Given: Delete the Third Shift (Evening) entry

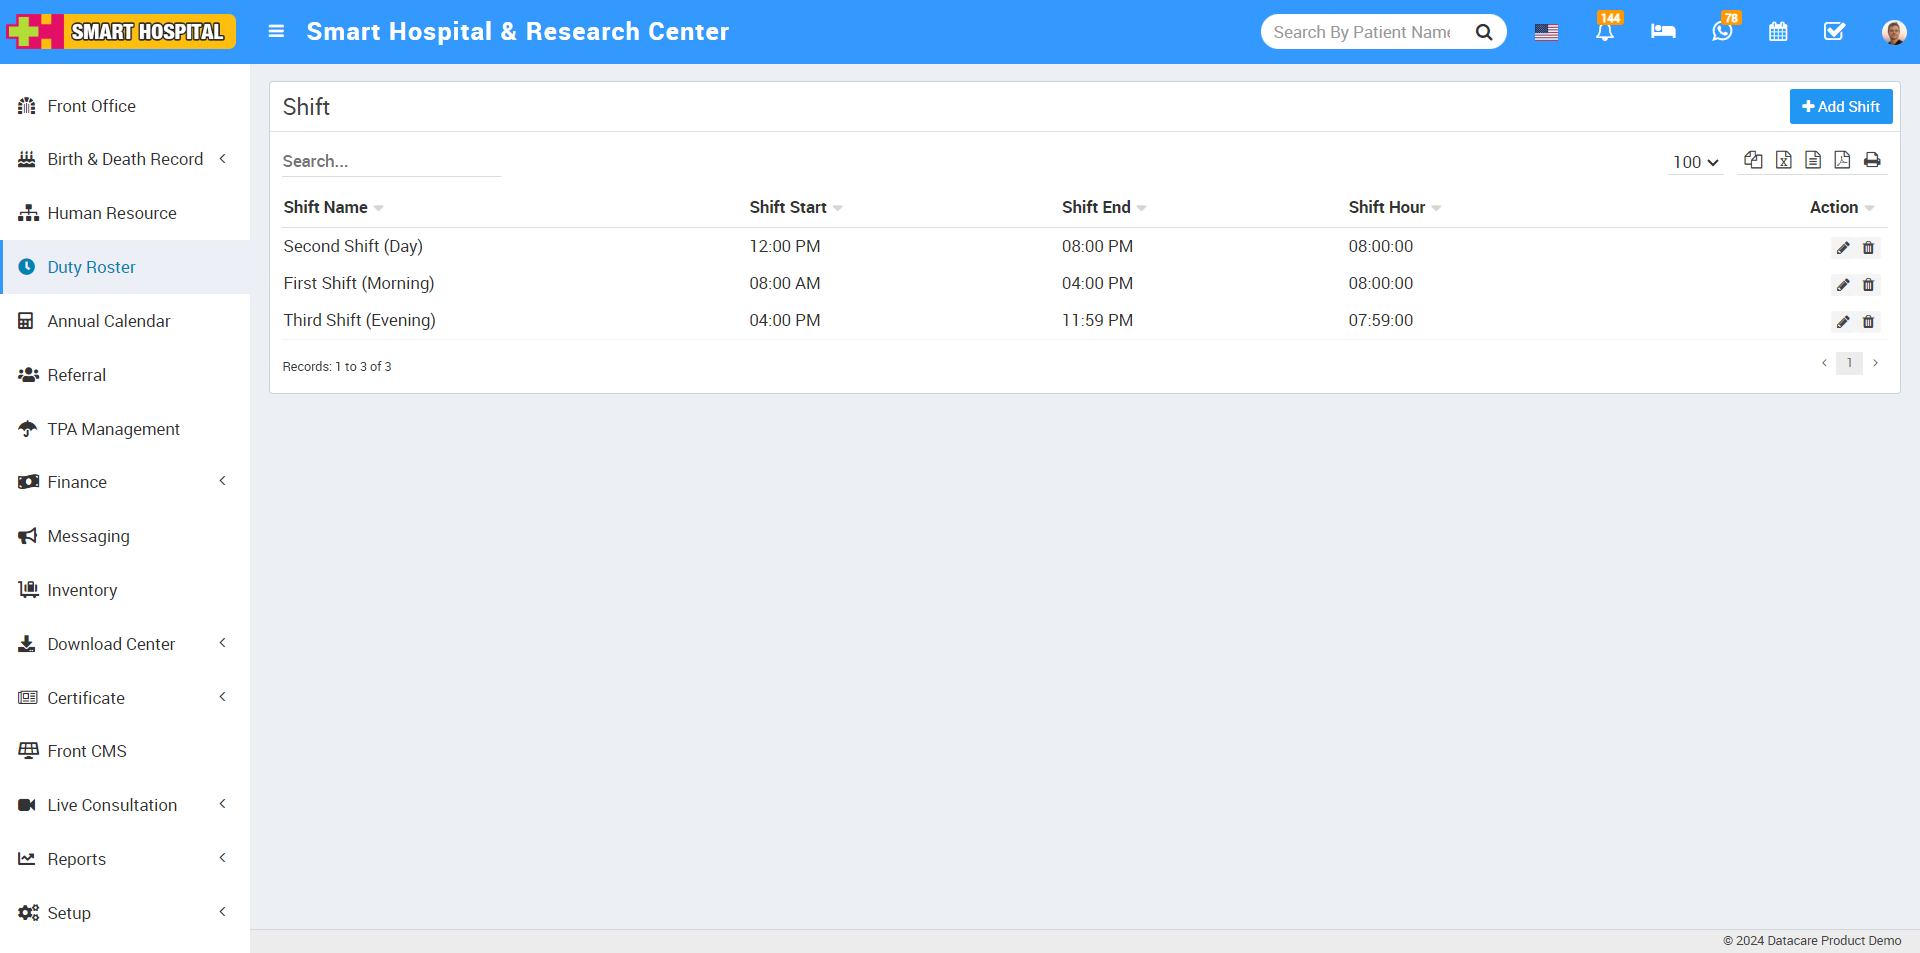Looking at the screenshot, I should (1869, 322).
